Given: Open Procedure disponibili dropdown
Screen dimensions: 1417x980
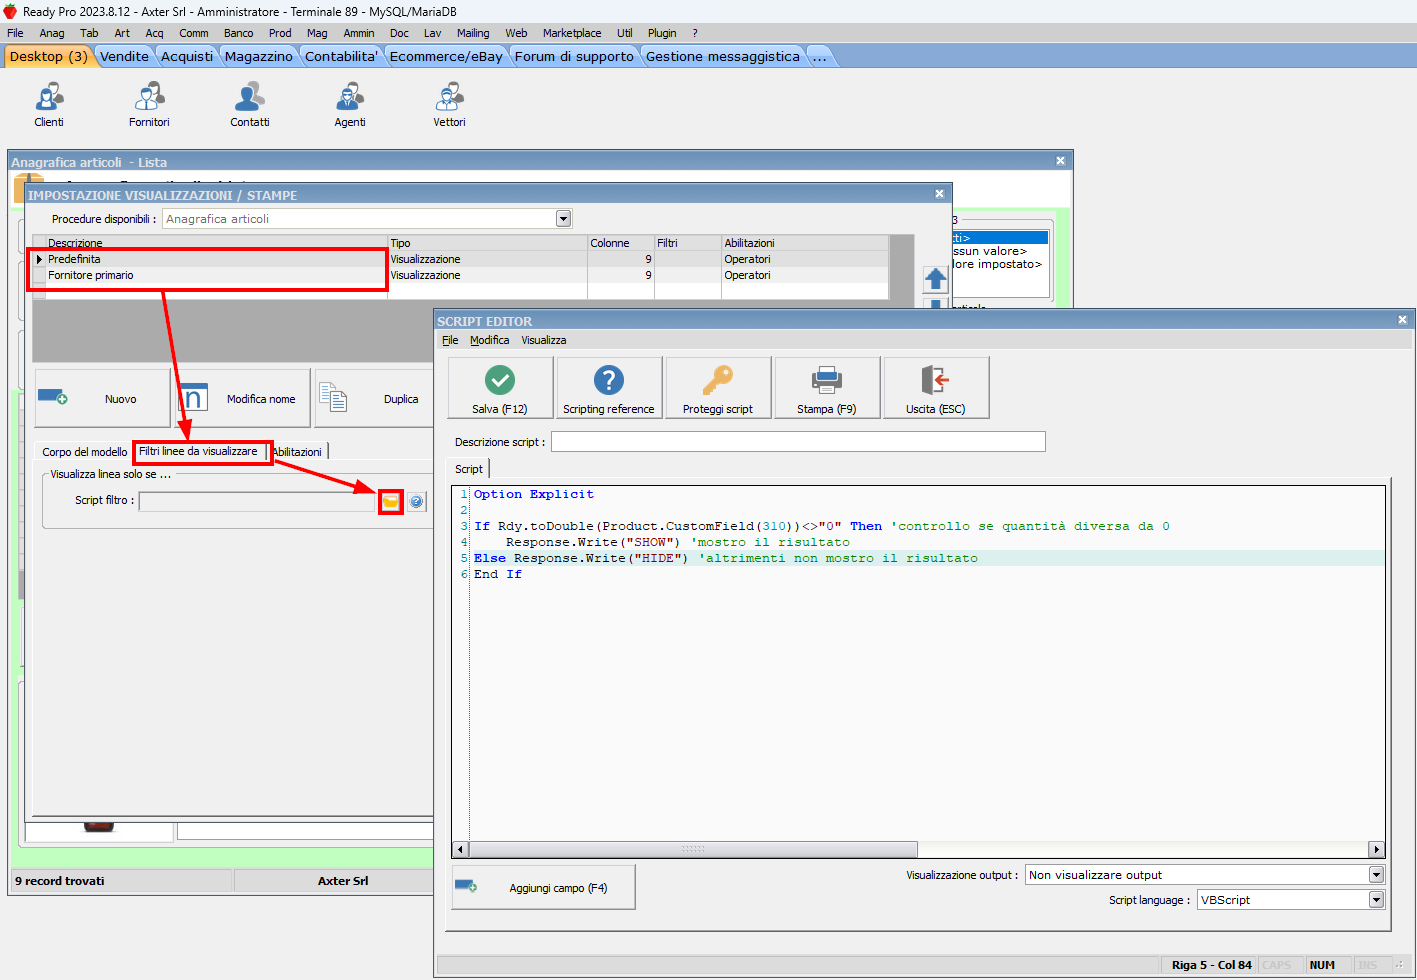Looking at the screenshot, I should pos(563,219).
